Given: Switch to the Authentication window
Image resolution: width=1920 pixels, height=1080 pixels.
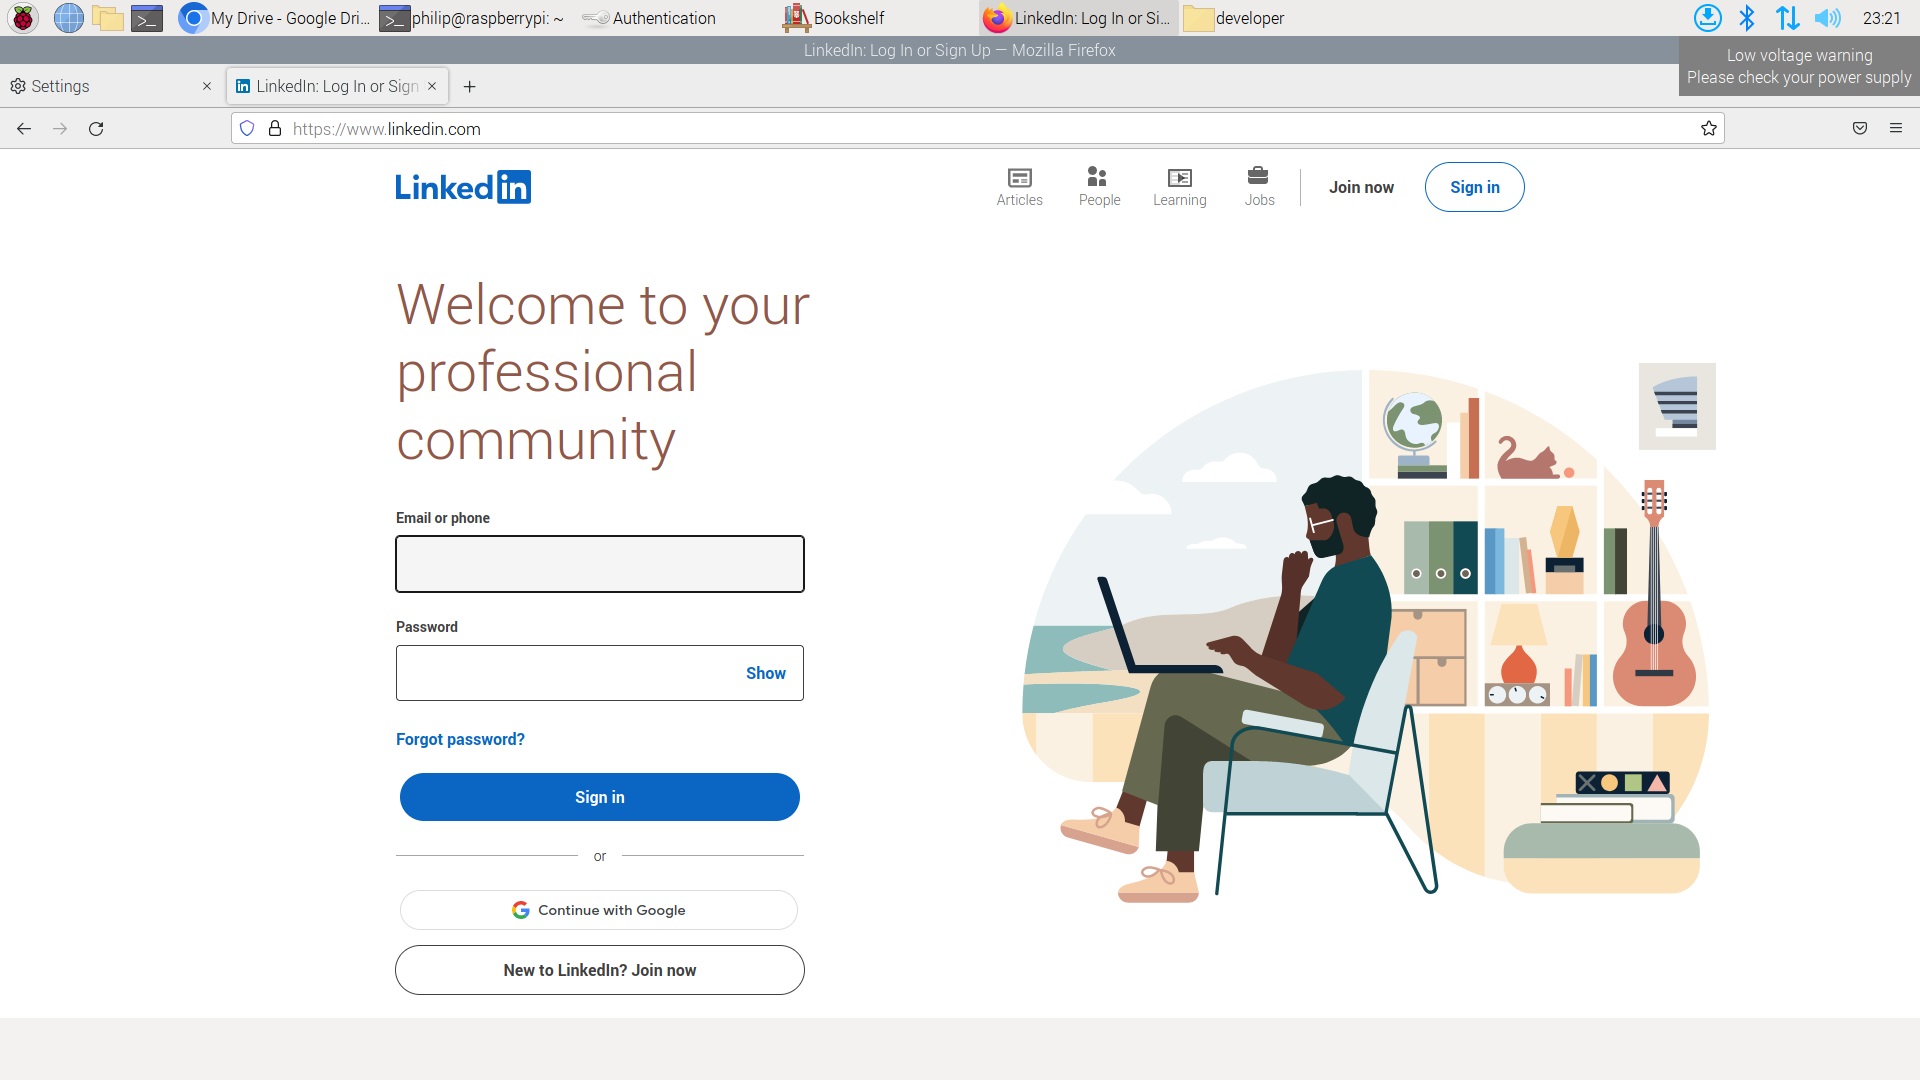Looking at the screenshot, I should 650,18.
